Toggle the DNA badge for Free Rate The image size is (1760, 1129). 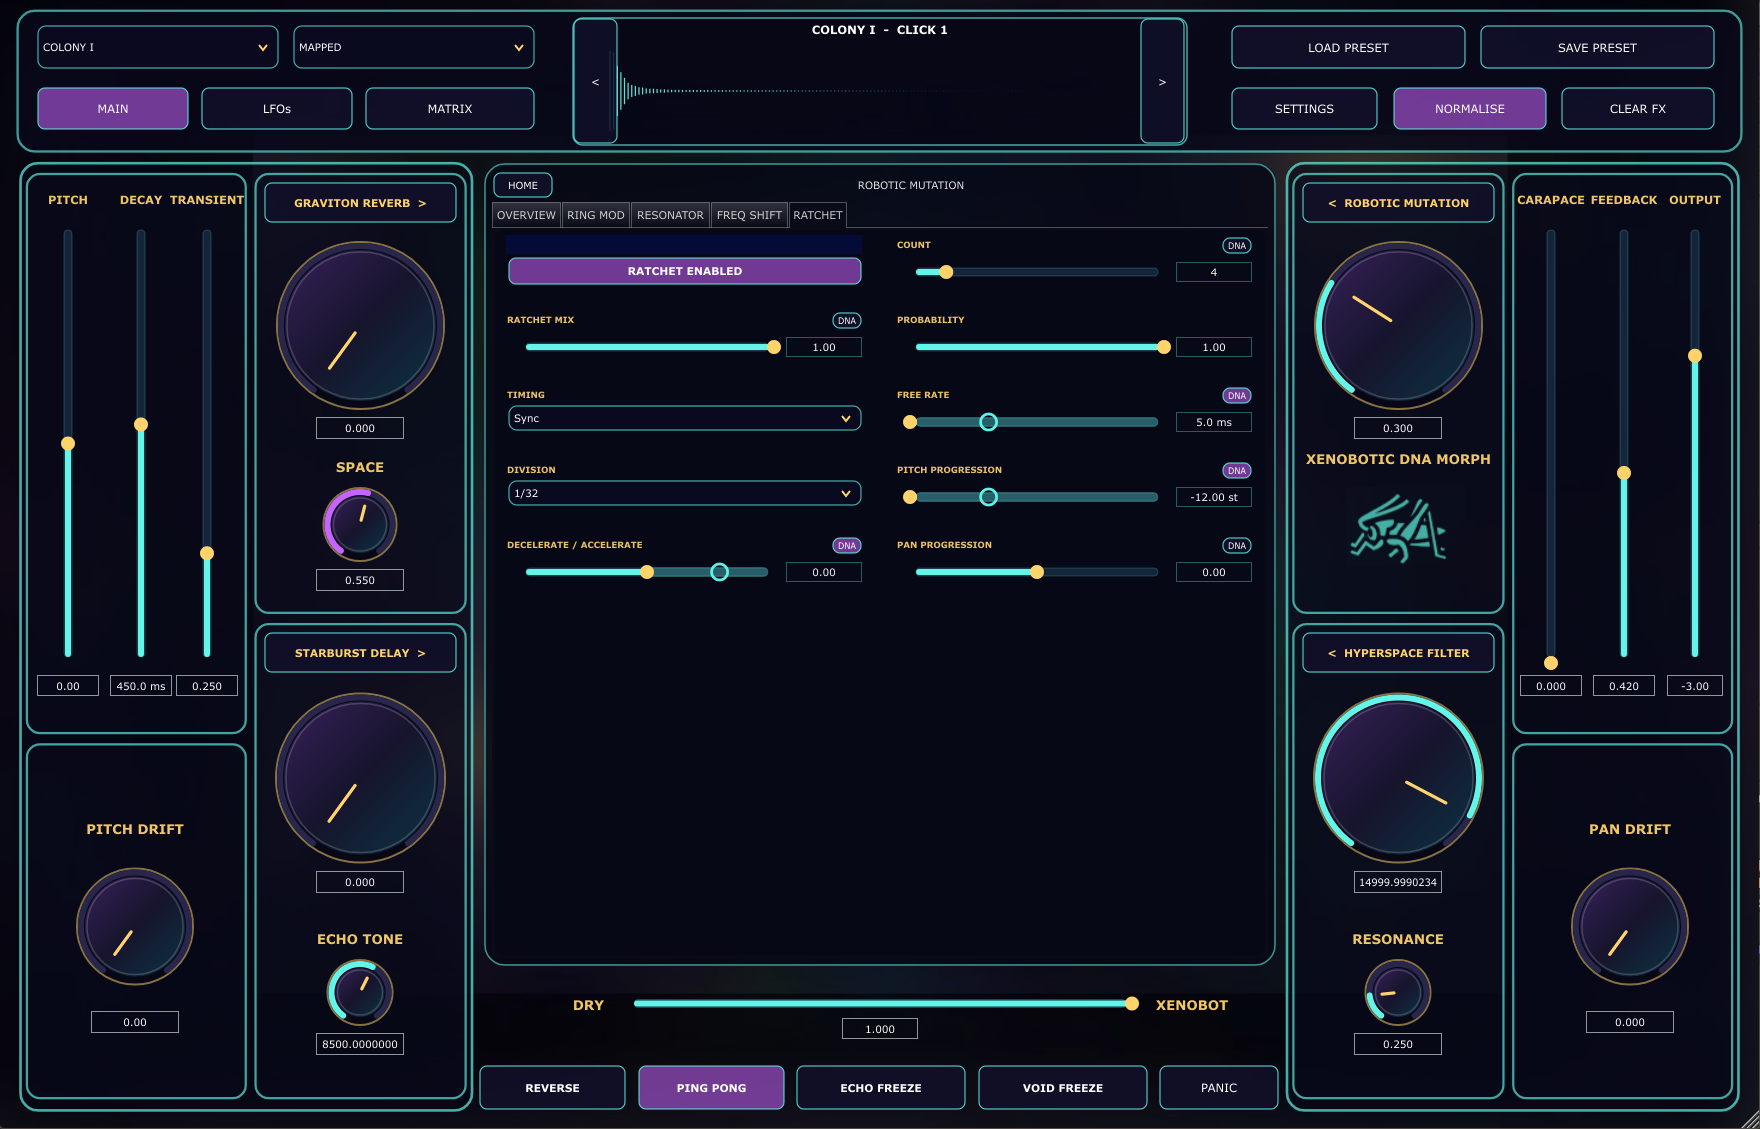[1237, 396]
